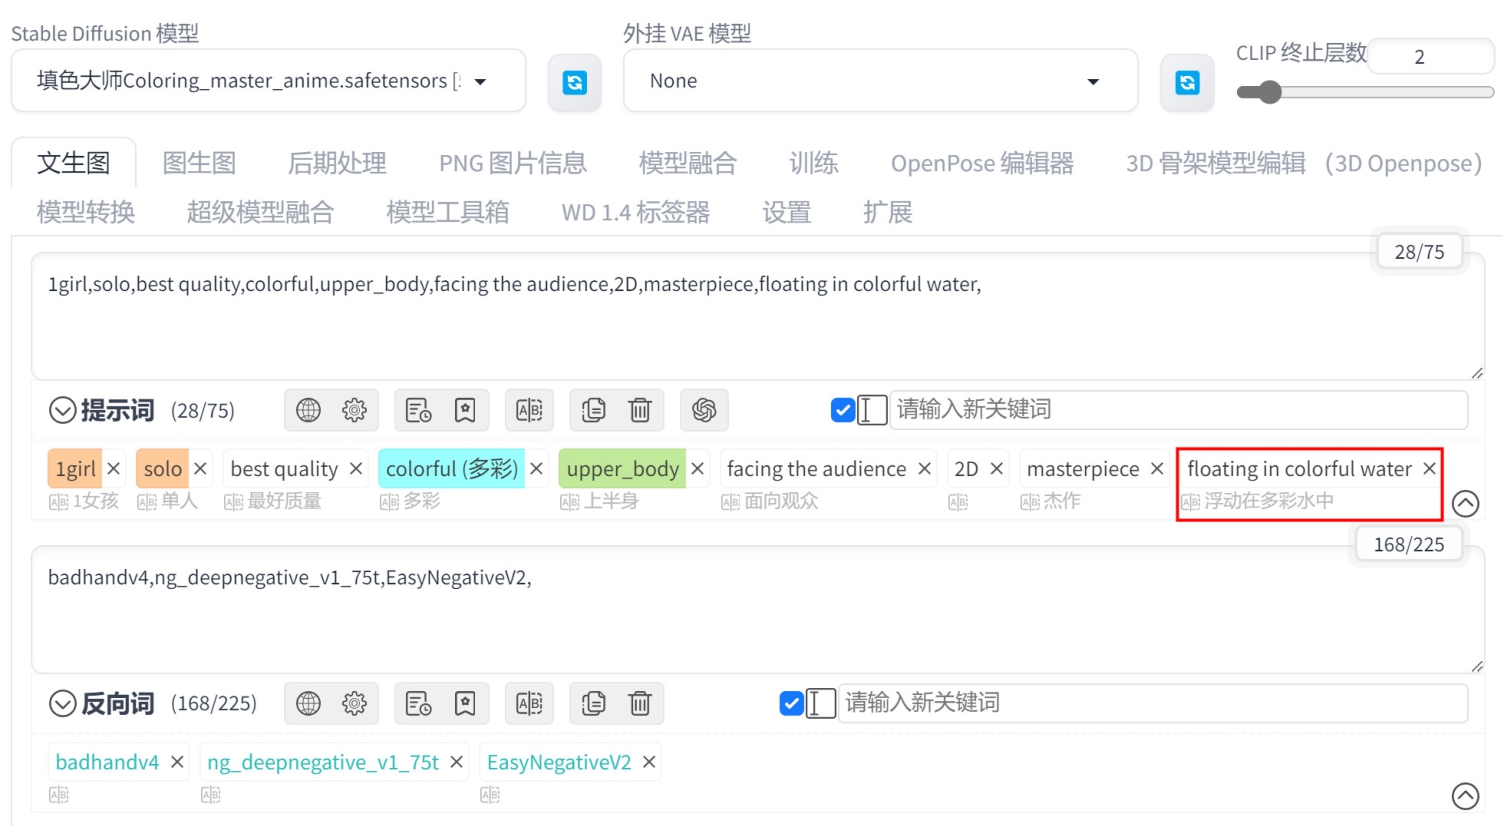Refresh the Stable Diffusion model list
1503x826 pixels.
574,82
